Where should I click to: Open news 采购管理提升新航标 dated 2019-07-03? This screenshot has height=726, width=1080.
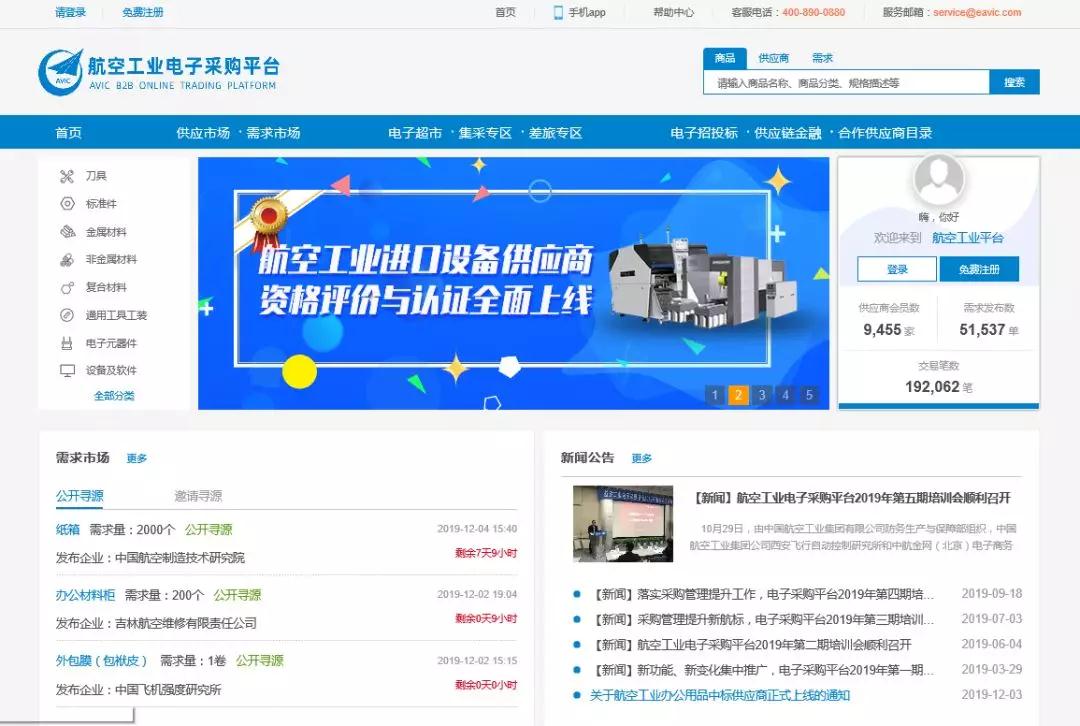click(765, 620)
